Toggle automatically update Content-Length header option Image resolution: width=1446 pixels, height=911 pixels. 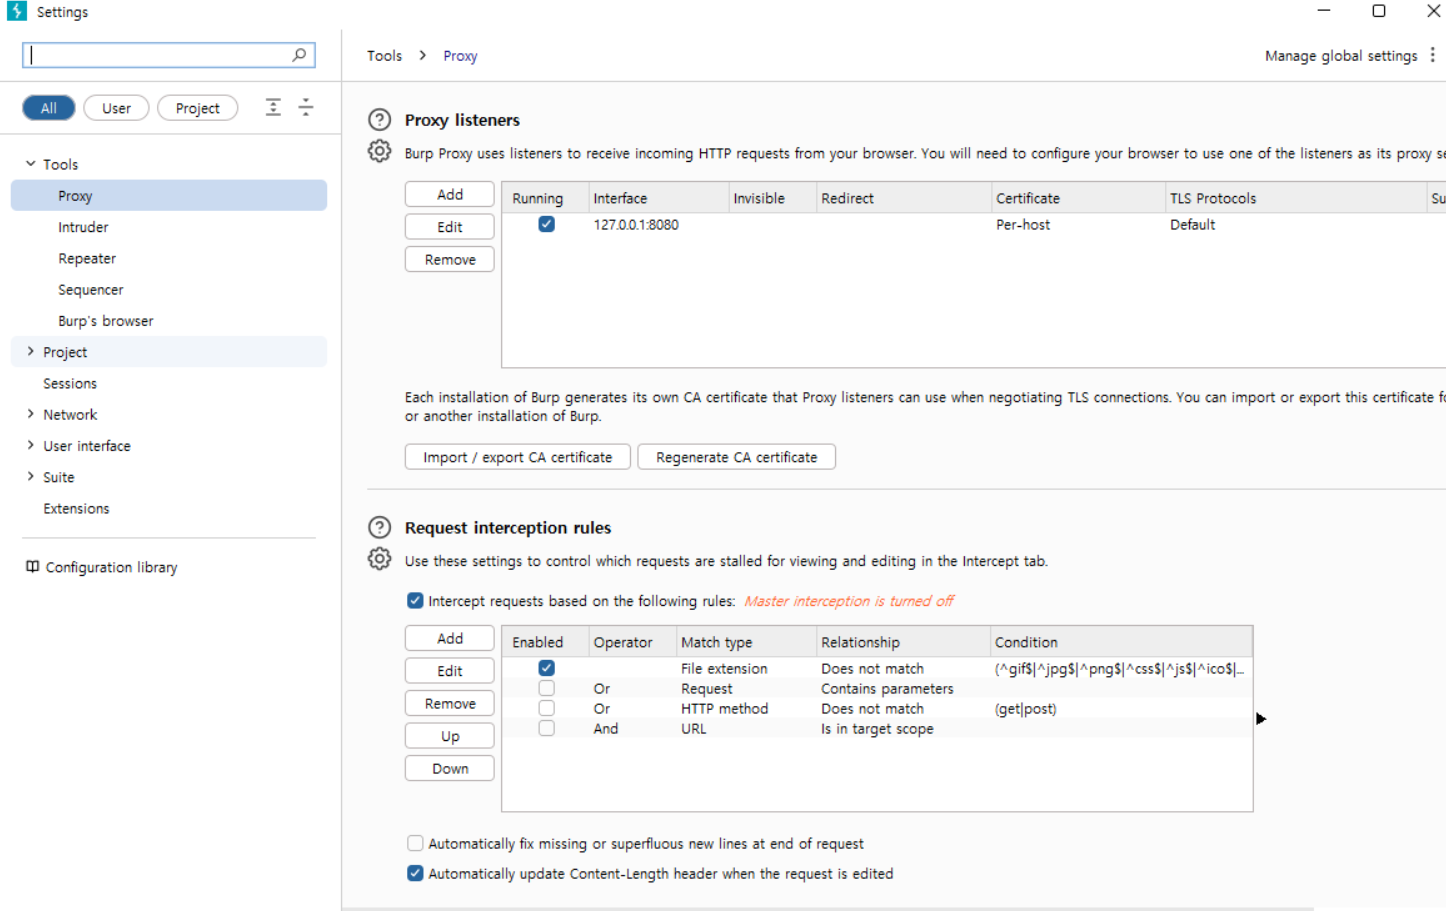[x=415, y=874]
